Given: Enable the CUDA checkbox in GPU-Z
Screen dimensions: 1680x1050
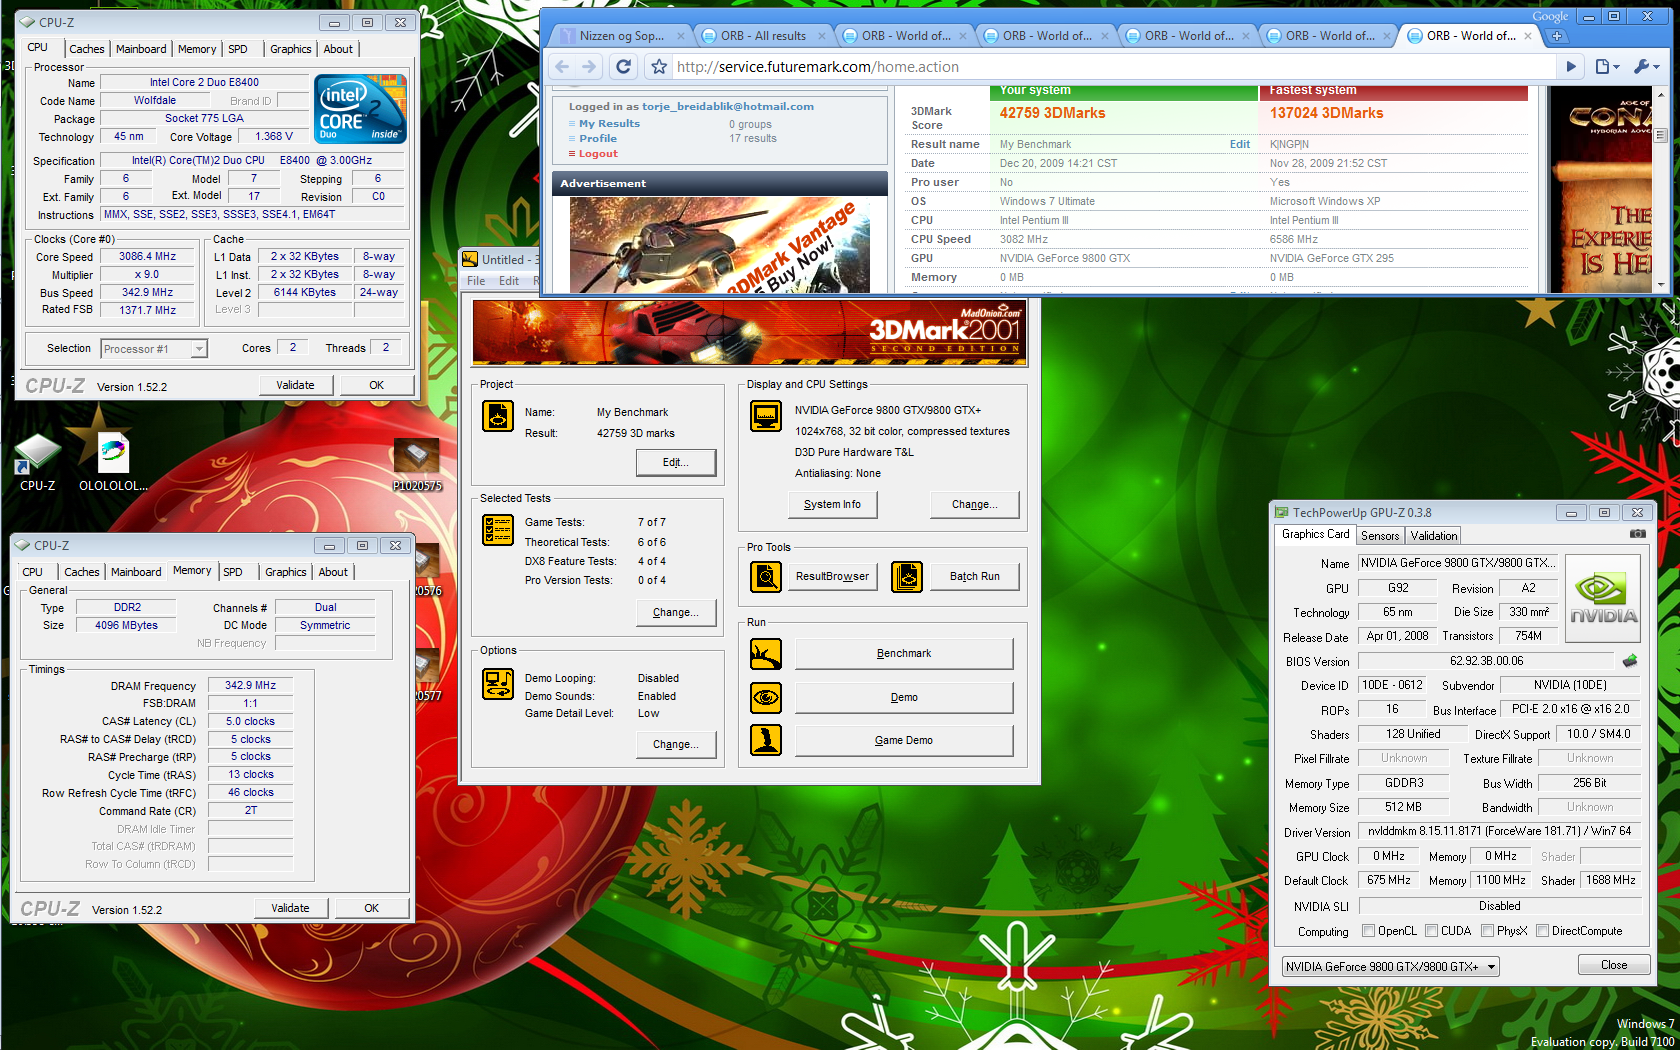Looking at the screenshot, I should click(1431, 931).
